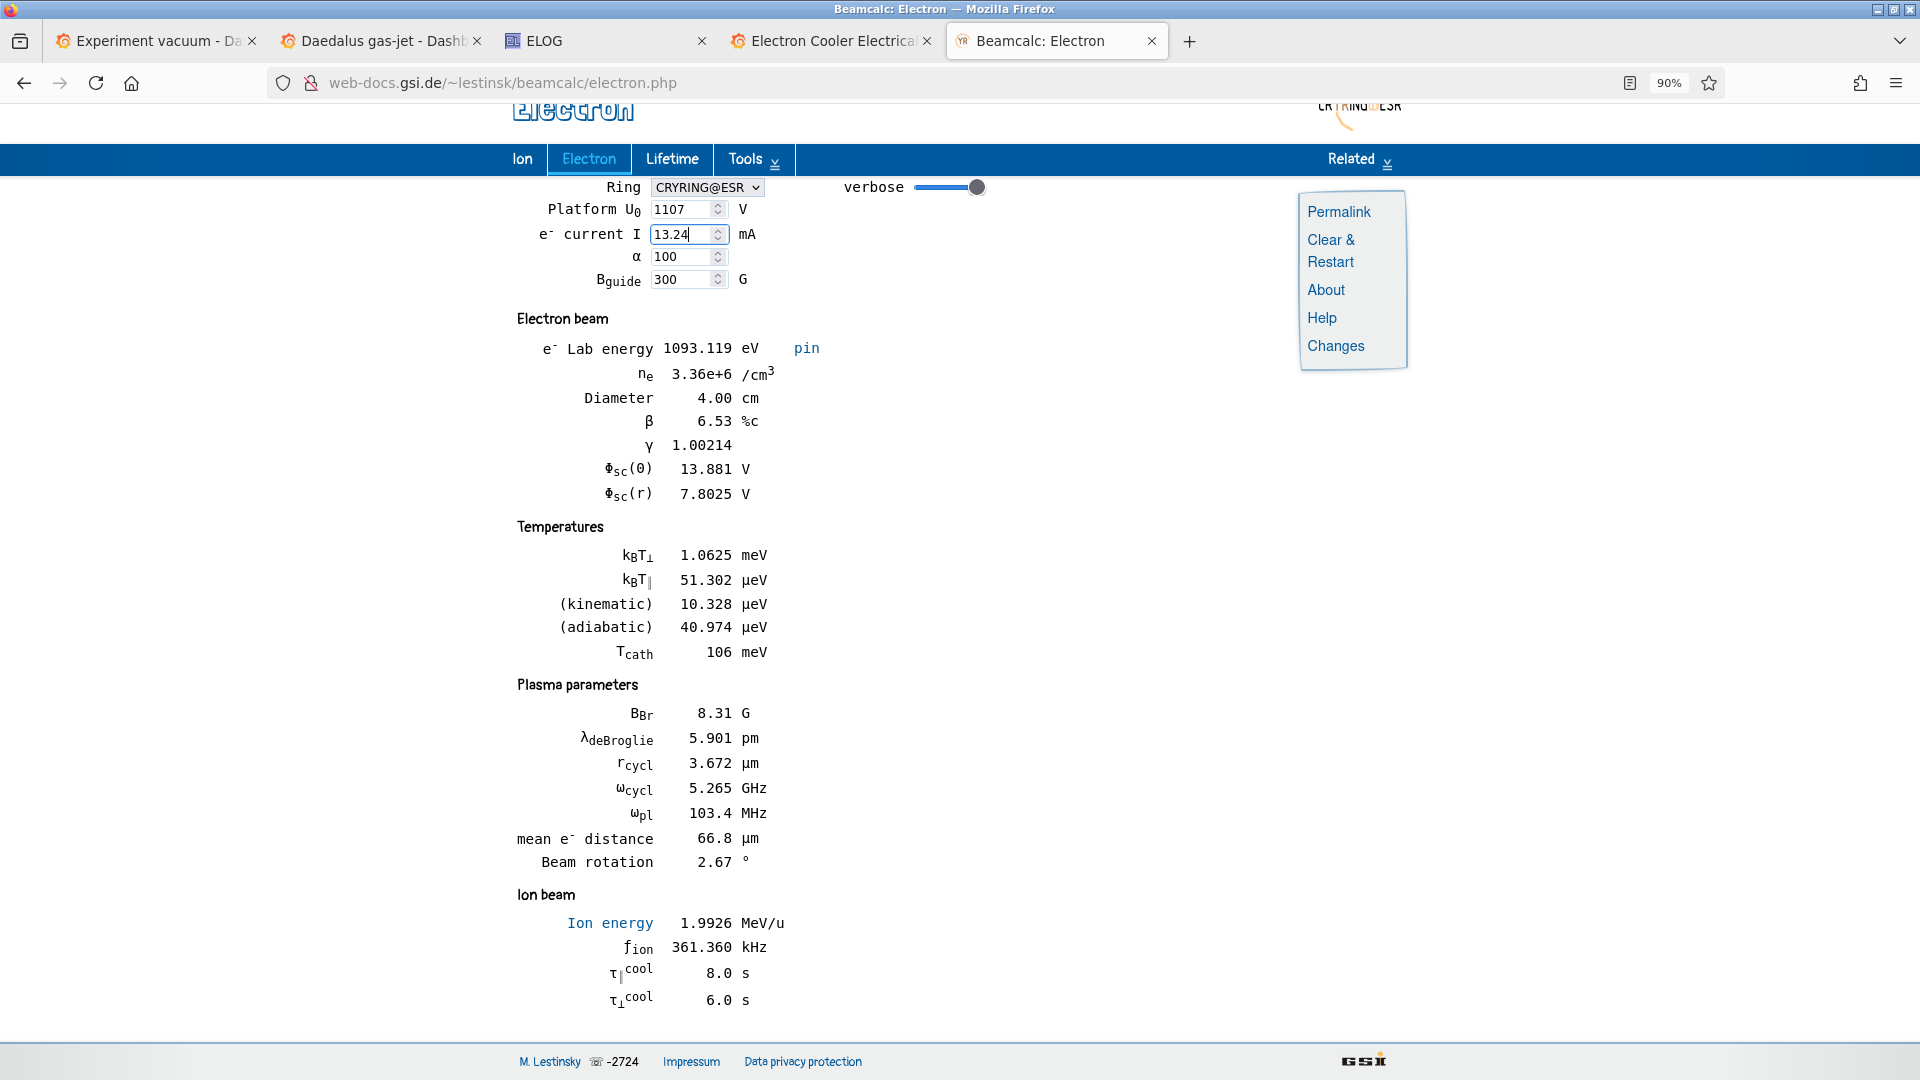The image size is (1920, 1080).
Task: Open the Firefox hamburger menu
Action: (x=1896, y=83)
